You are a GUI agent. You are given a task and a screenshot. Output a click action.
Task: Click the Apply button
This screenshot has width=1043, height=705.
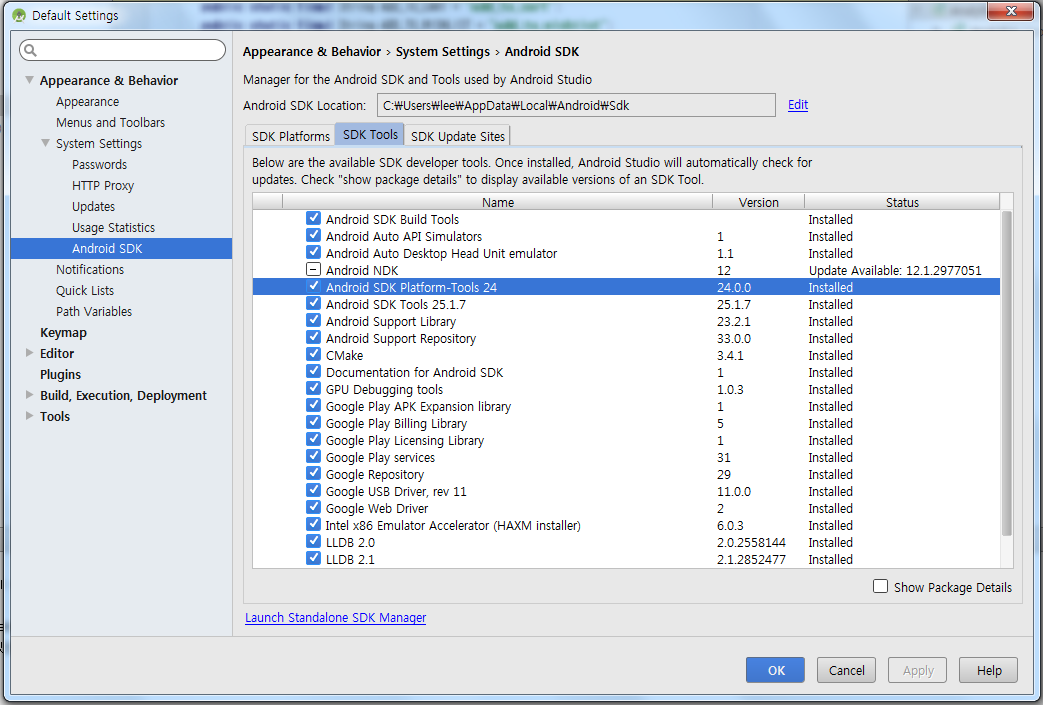[x=918, y=670]
